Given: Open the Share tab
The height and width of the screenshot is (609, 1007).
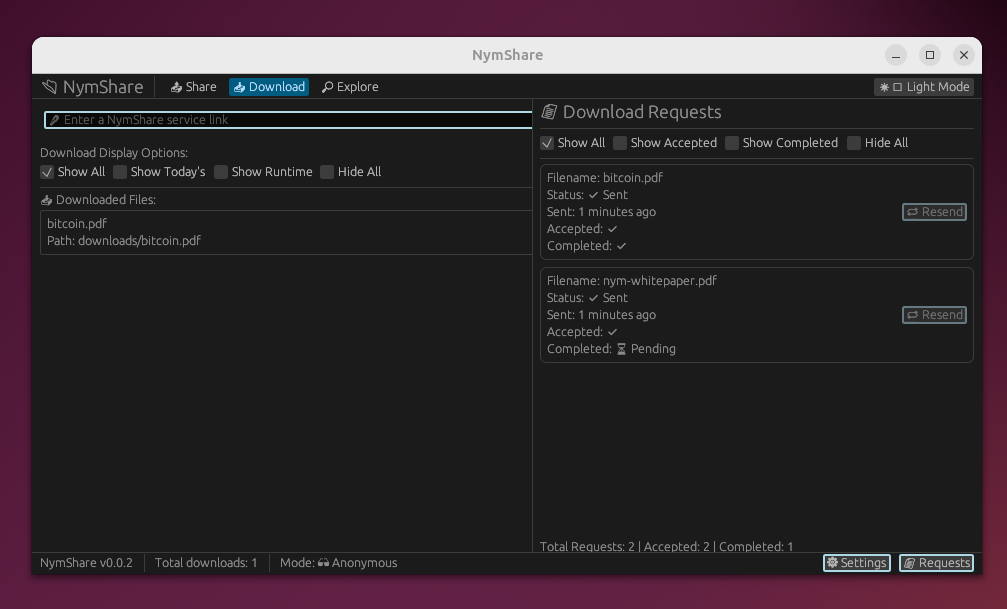Looking at the screenshot, I should click(x=193, y=87).
